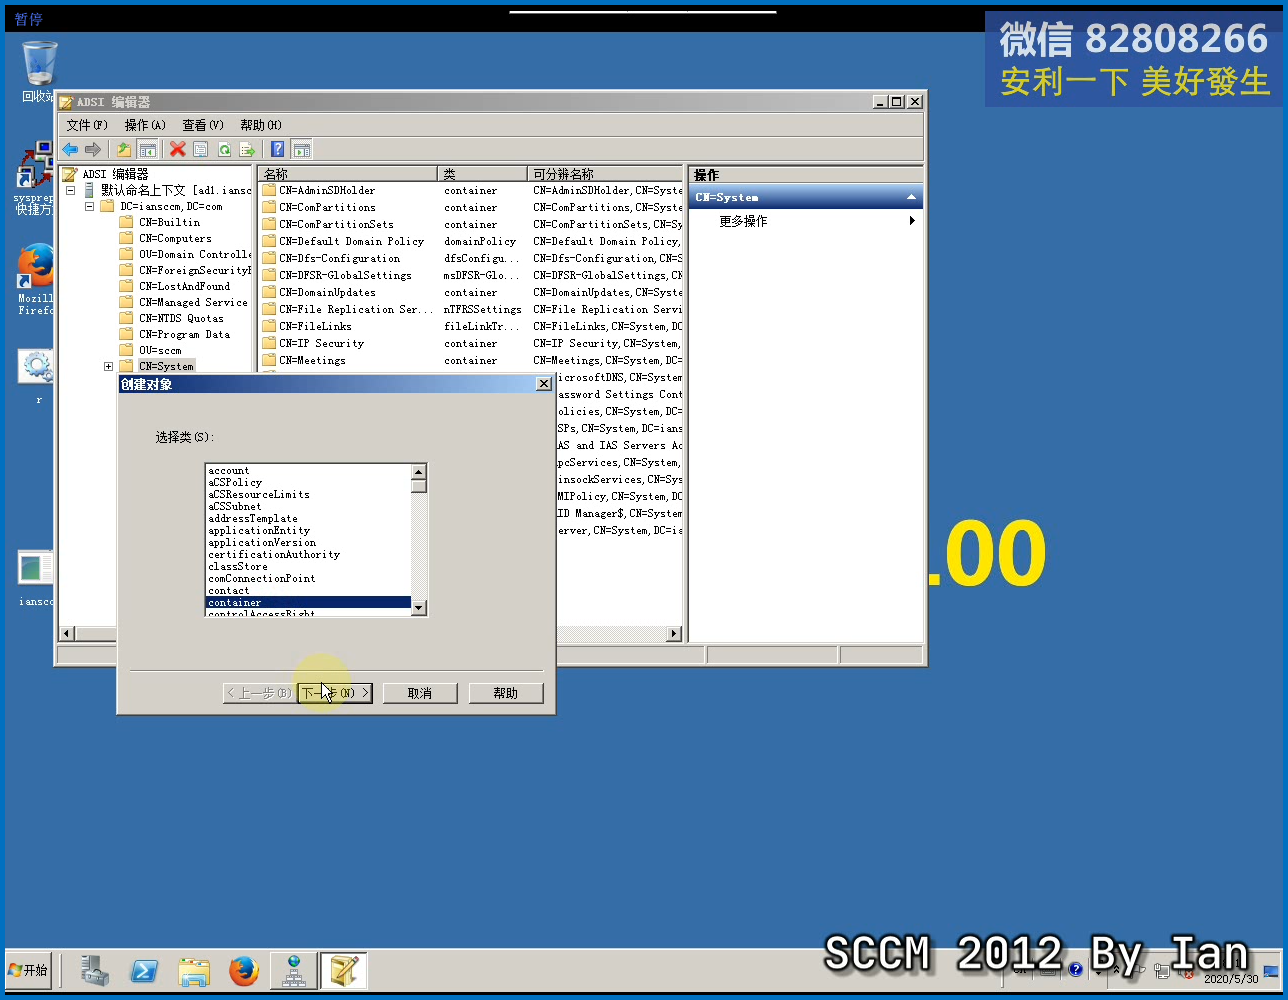The width and height of the screenshot is (1288, 1000).
Task: Click the 帮助 button in the dialog
Action: [506, 693]
